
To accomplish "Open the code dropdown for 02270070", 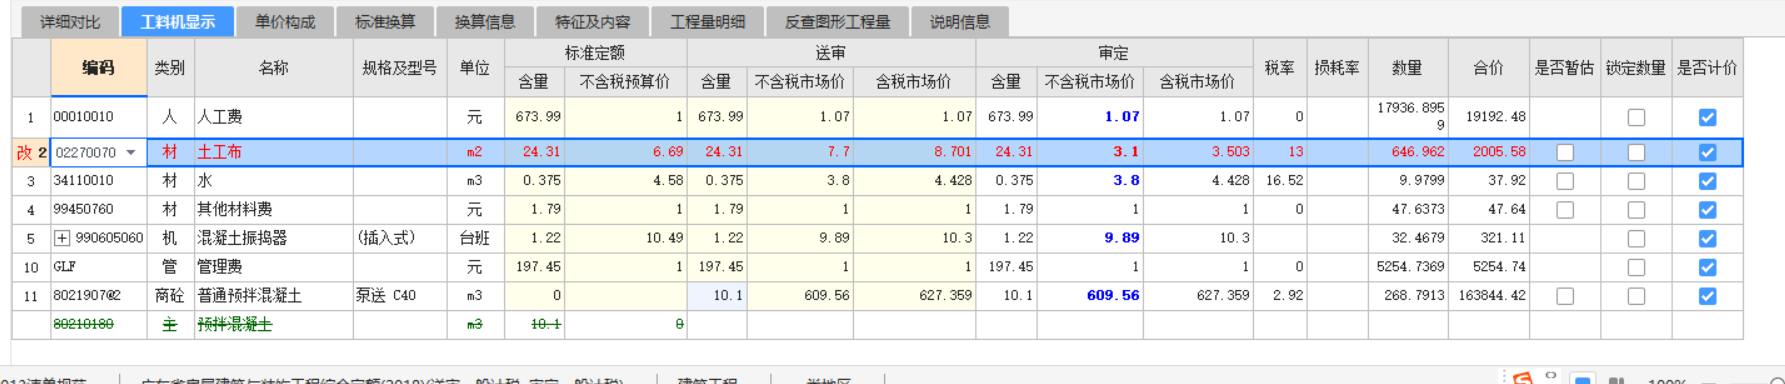I will 131,153.
